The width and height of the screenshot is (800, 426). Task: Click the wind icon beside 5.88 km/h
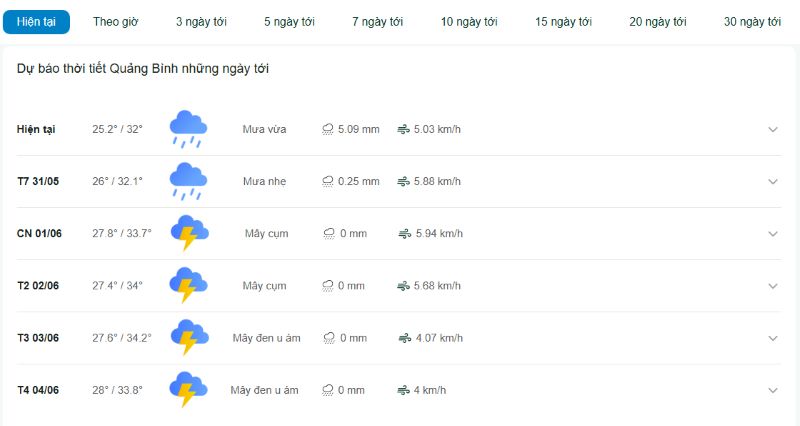click(404, 182)
